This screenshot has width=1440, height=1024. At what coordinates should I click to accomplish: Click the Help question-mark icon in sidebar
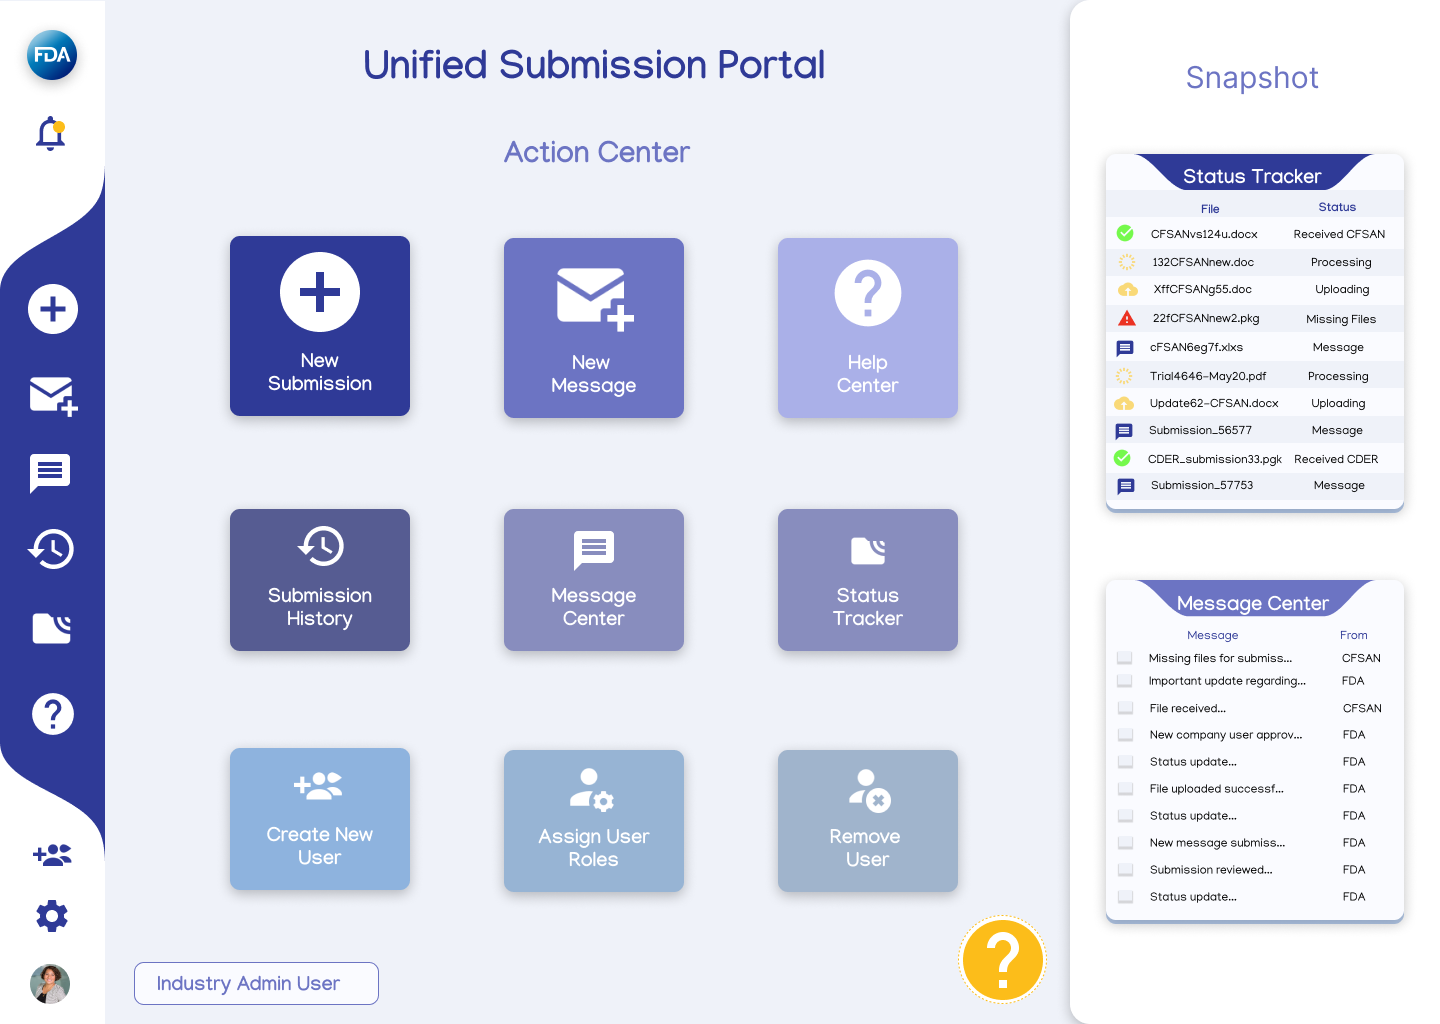[52, 714]
